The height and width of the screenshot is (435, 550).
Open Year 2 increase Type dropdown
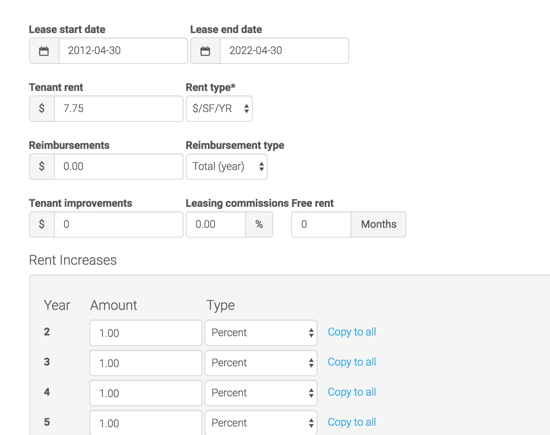261,333
